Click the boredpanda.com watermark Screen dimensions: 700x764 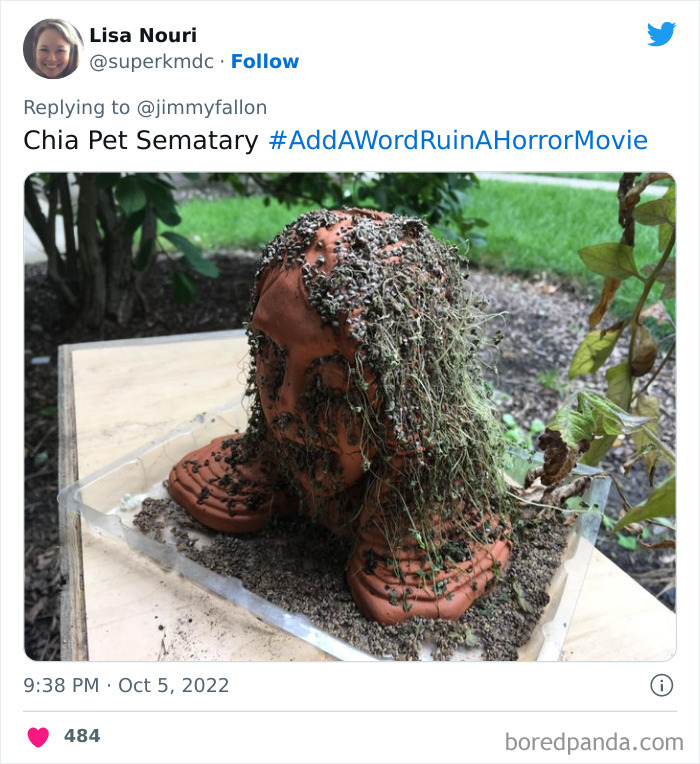[x=594, y=742]
